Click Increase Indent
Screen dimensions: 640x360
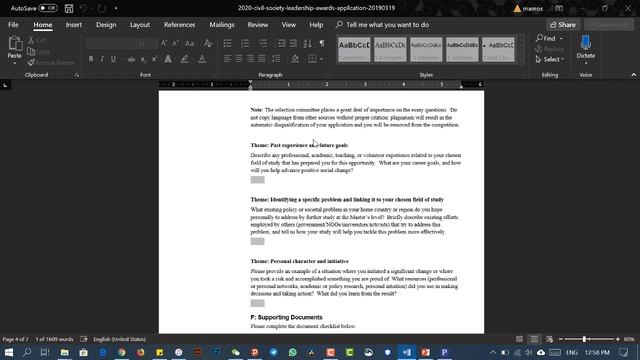[293, 43]
